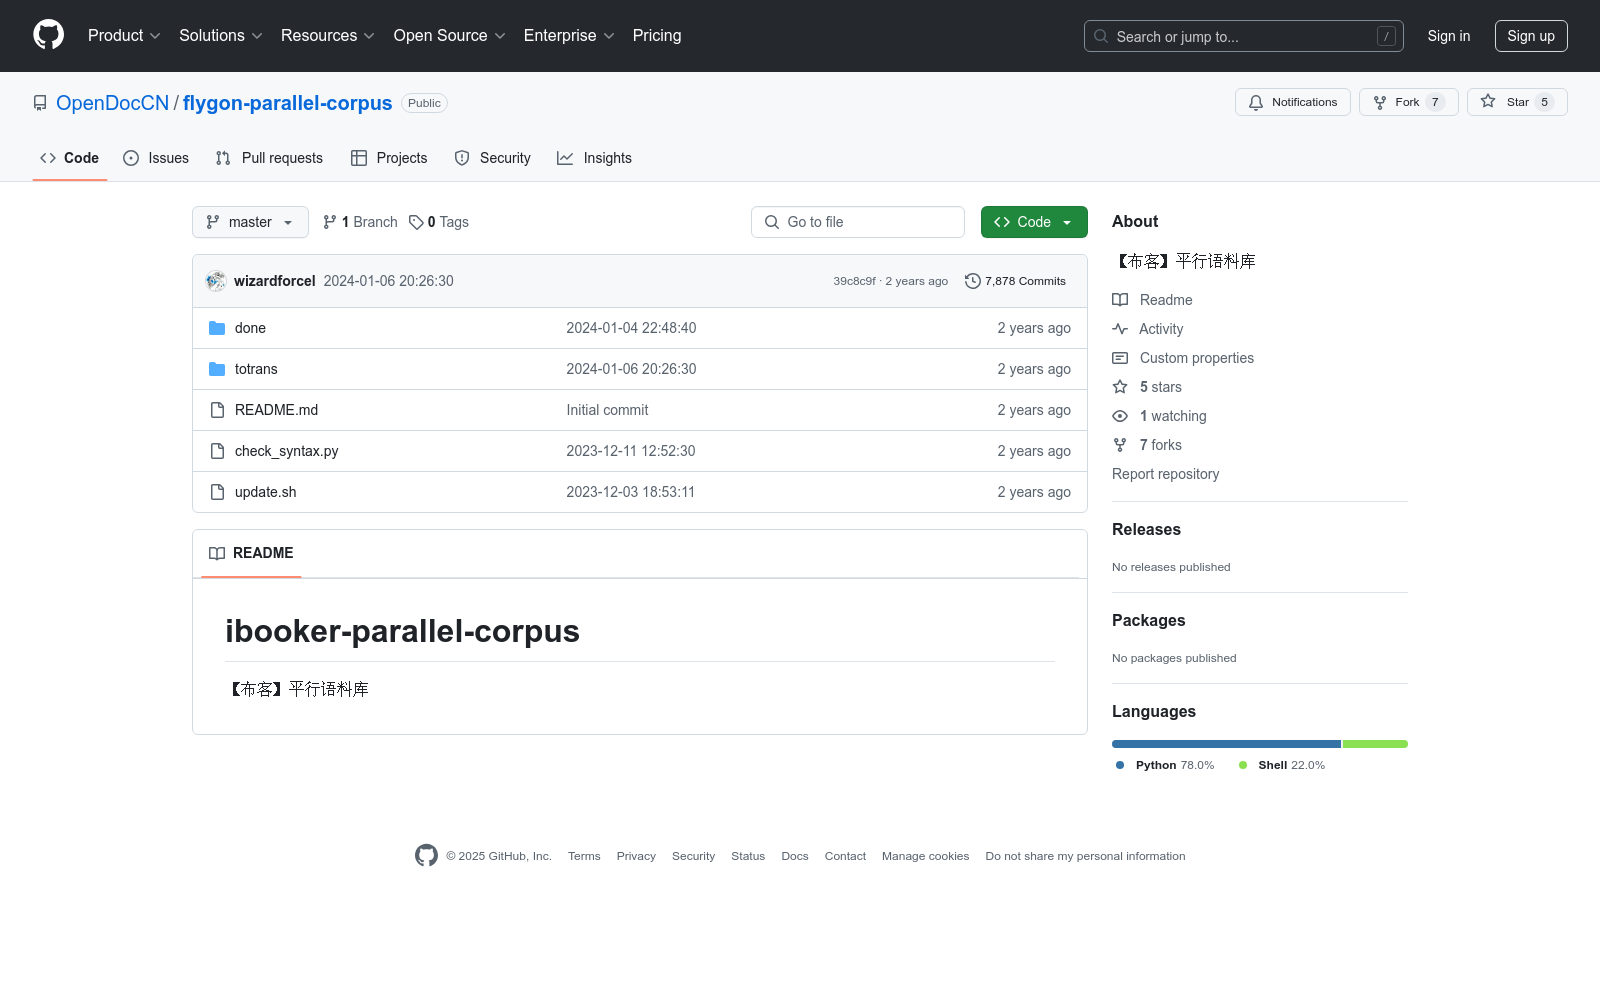Open the flygon-parallel-corpus repo link

[288, 103]
